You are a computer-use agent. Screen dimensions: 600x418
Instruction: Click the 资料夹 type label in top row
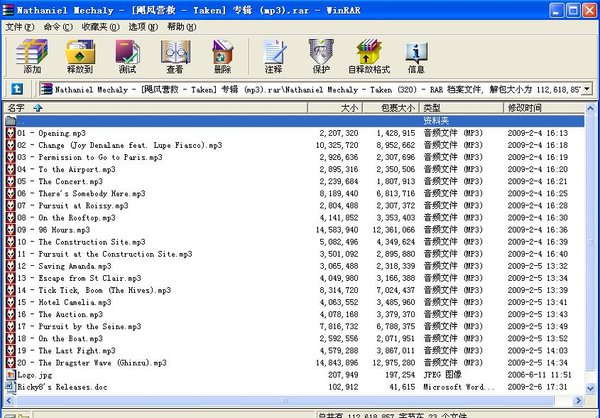(x=436, y=121)
